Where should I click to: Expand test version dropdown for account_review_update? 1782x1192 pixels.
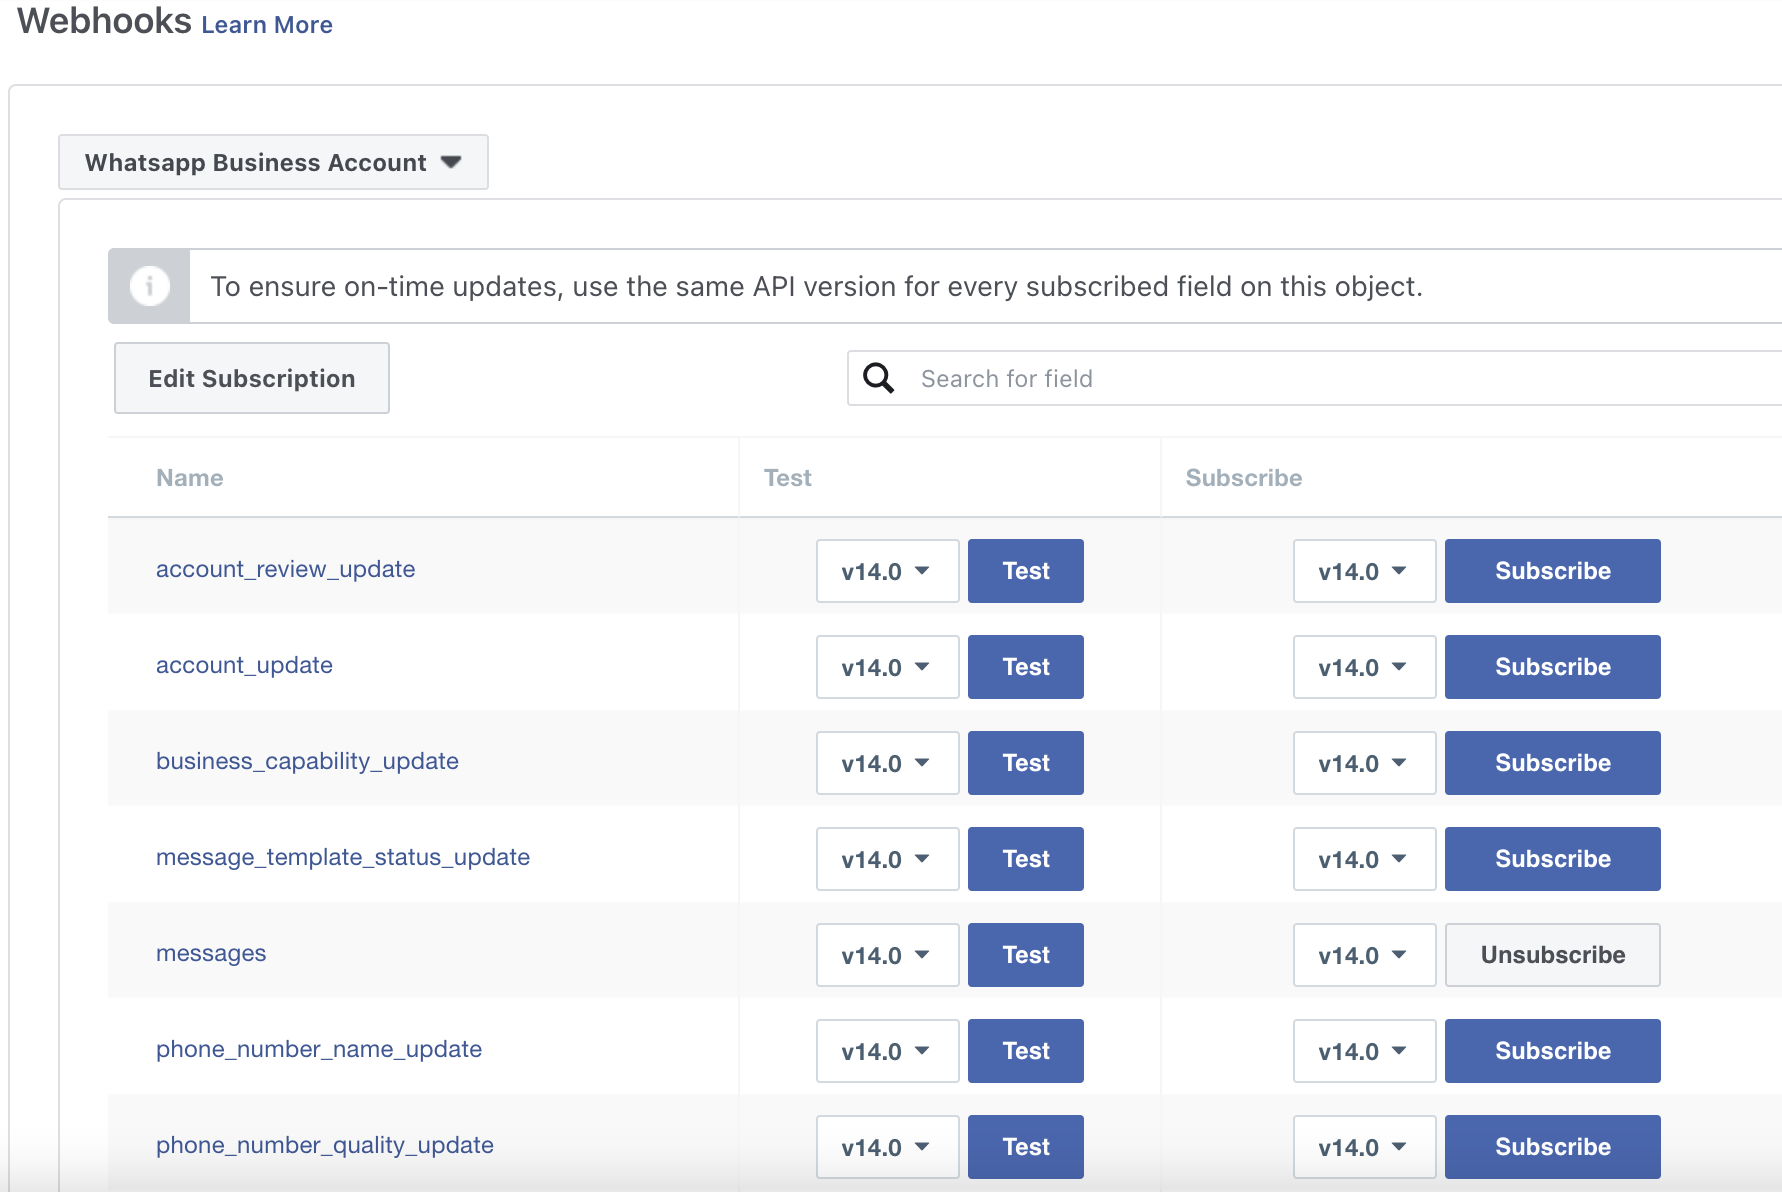(887, 571)
